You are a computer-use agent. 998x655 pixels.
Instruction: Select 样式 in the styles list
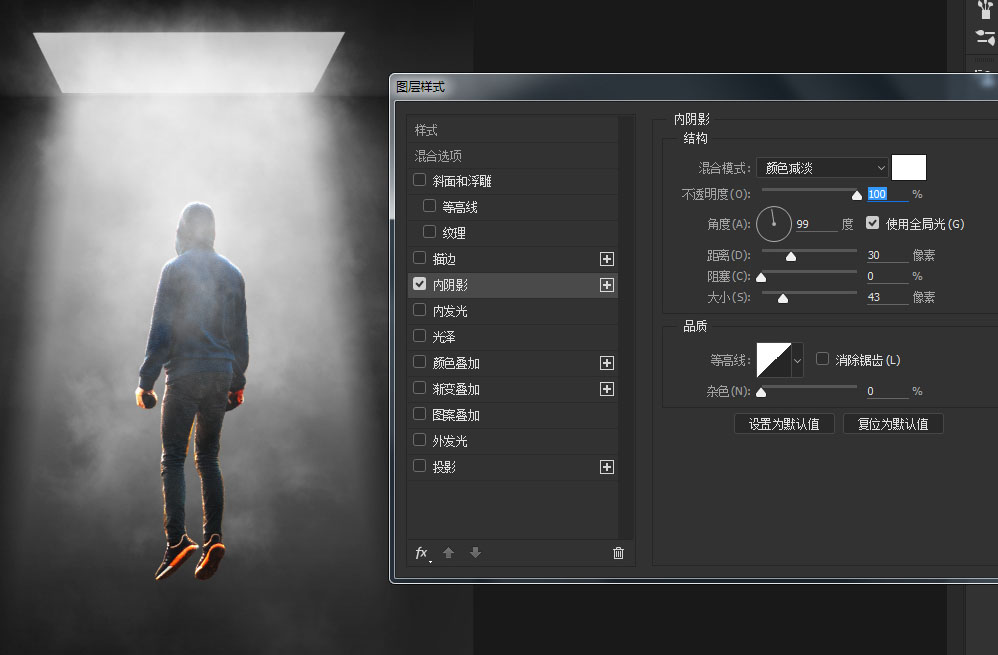pos(512,130)
